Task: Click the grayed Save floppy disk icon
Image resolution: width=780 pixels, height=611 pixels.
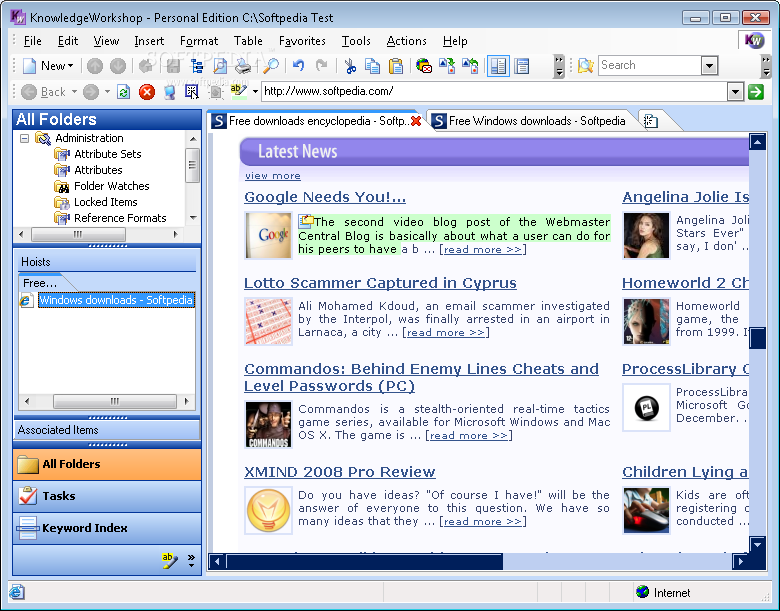Action: coord(173,66)
